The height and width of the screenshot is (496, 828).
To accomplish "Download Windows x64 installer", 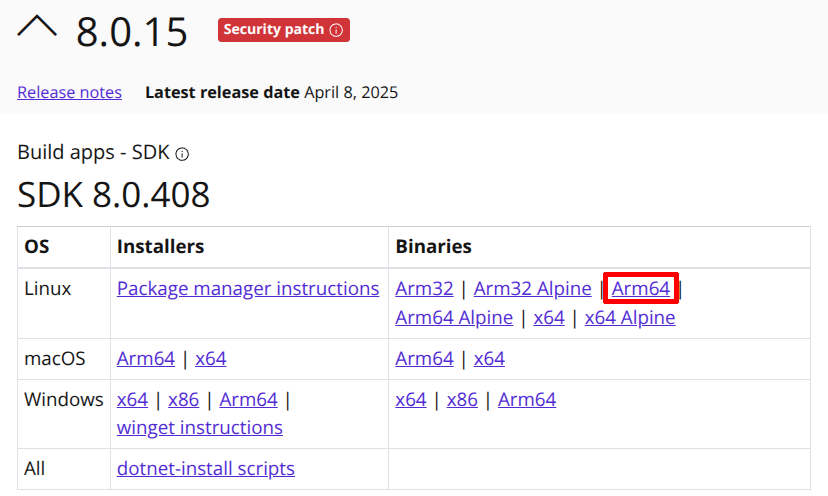I will [132, 400].
